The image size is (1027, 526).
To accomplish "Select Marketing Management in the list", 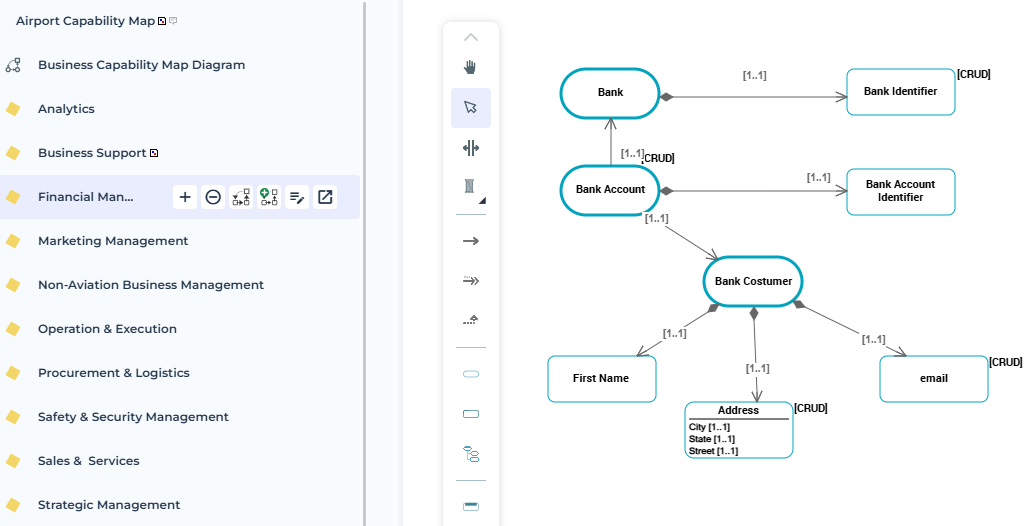I will 113,241.
